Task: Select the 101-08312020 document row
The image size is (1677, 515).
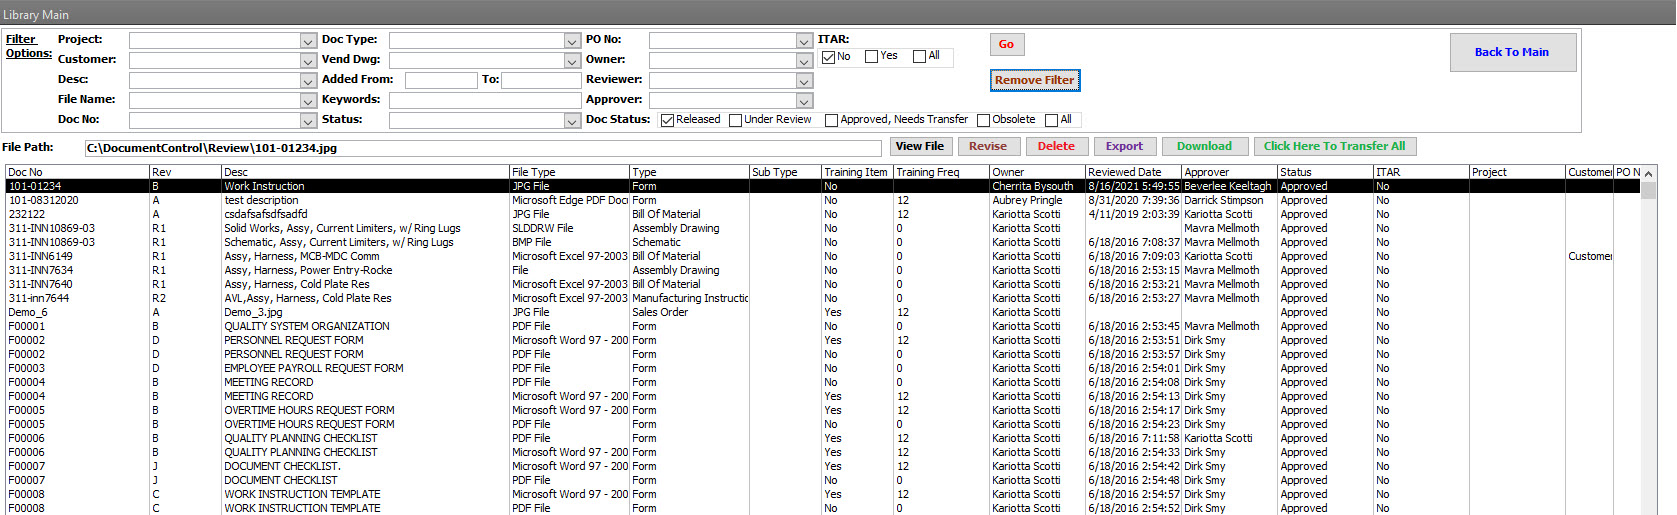Action: point(823,200)
